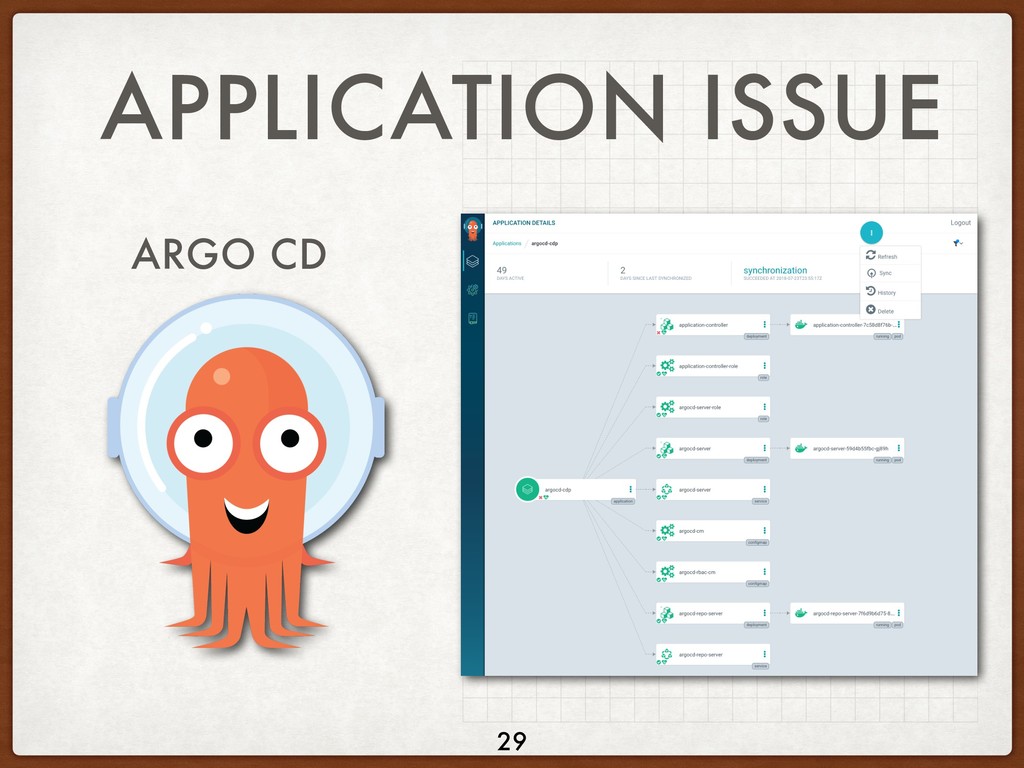Screen dimensions: 1024x768
Task: Click the synchronization status link
Action: tap(775, 270)
